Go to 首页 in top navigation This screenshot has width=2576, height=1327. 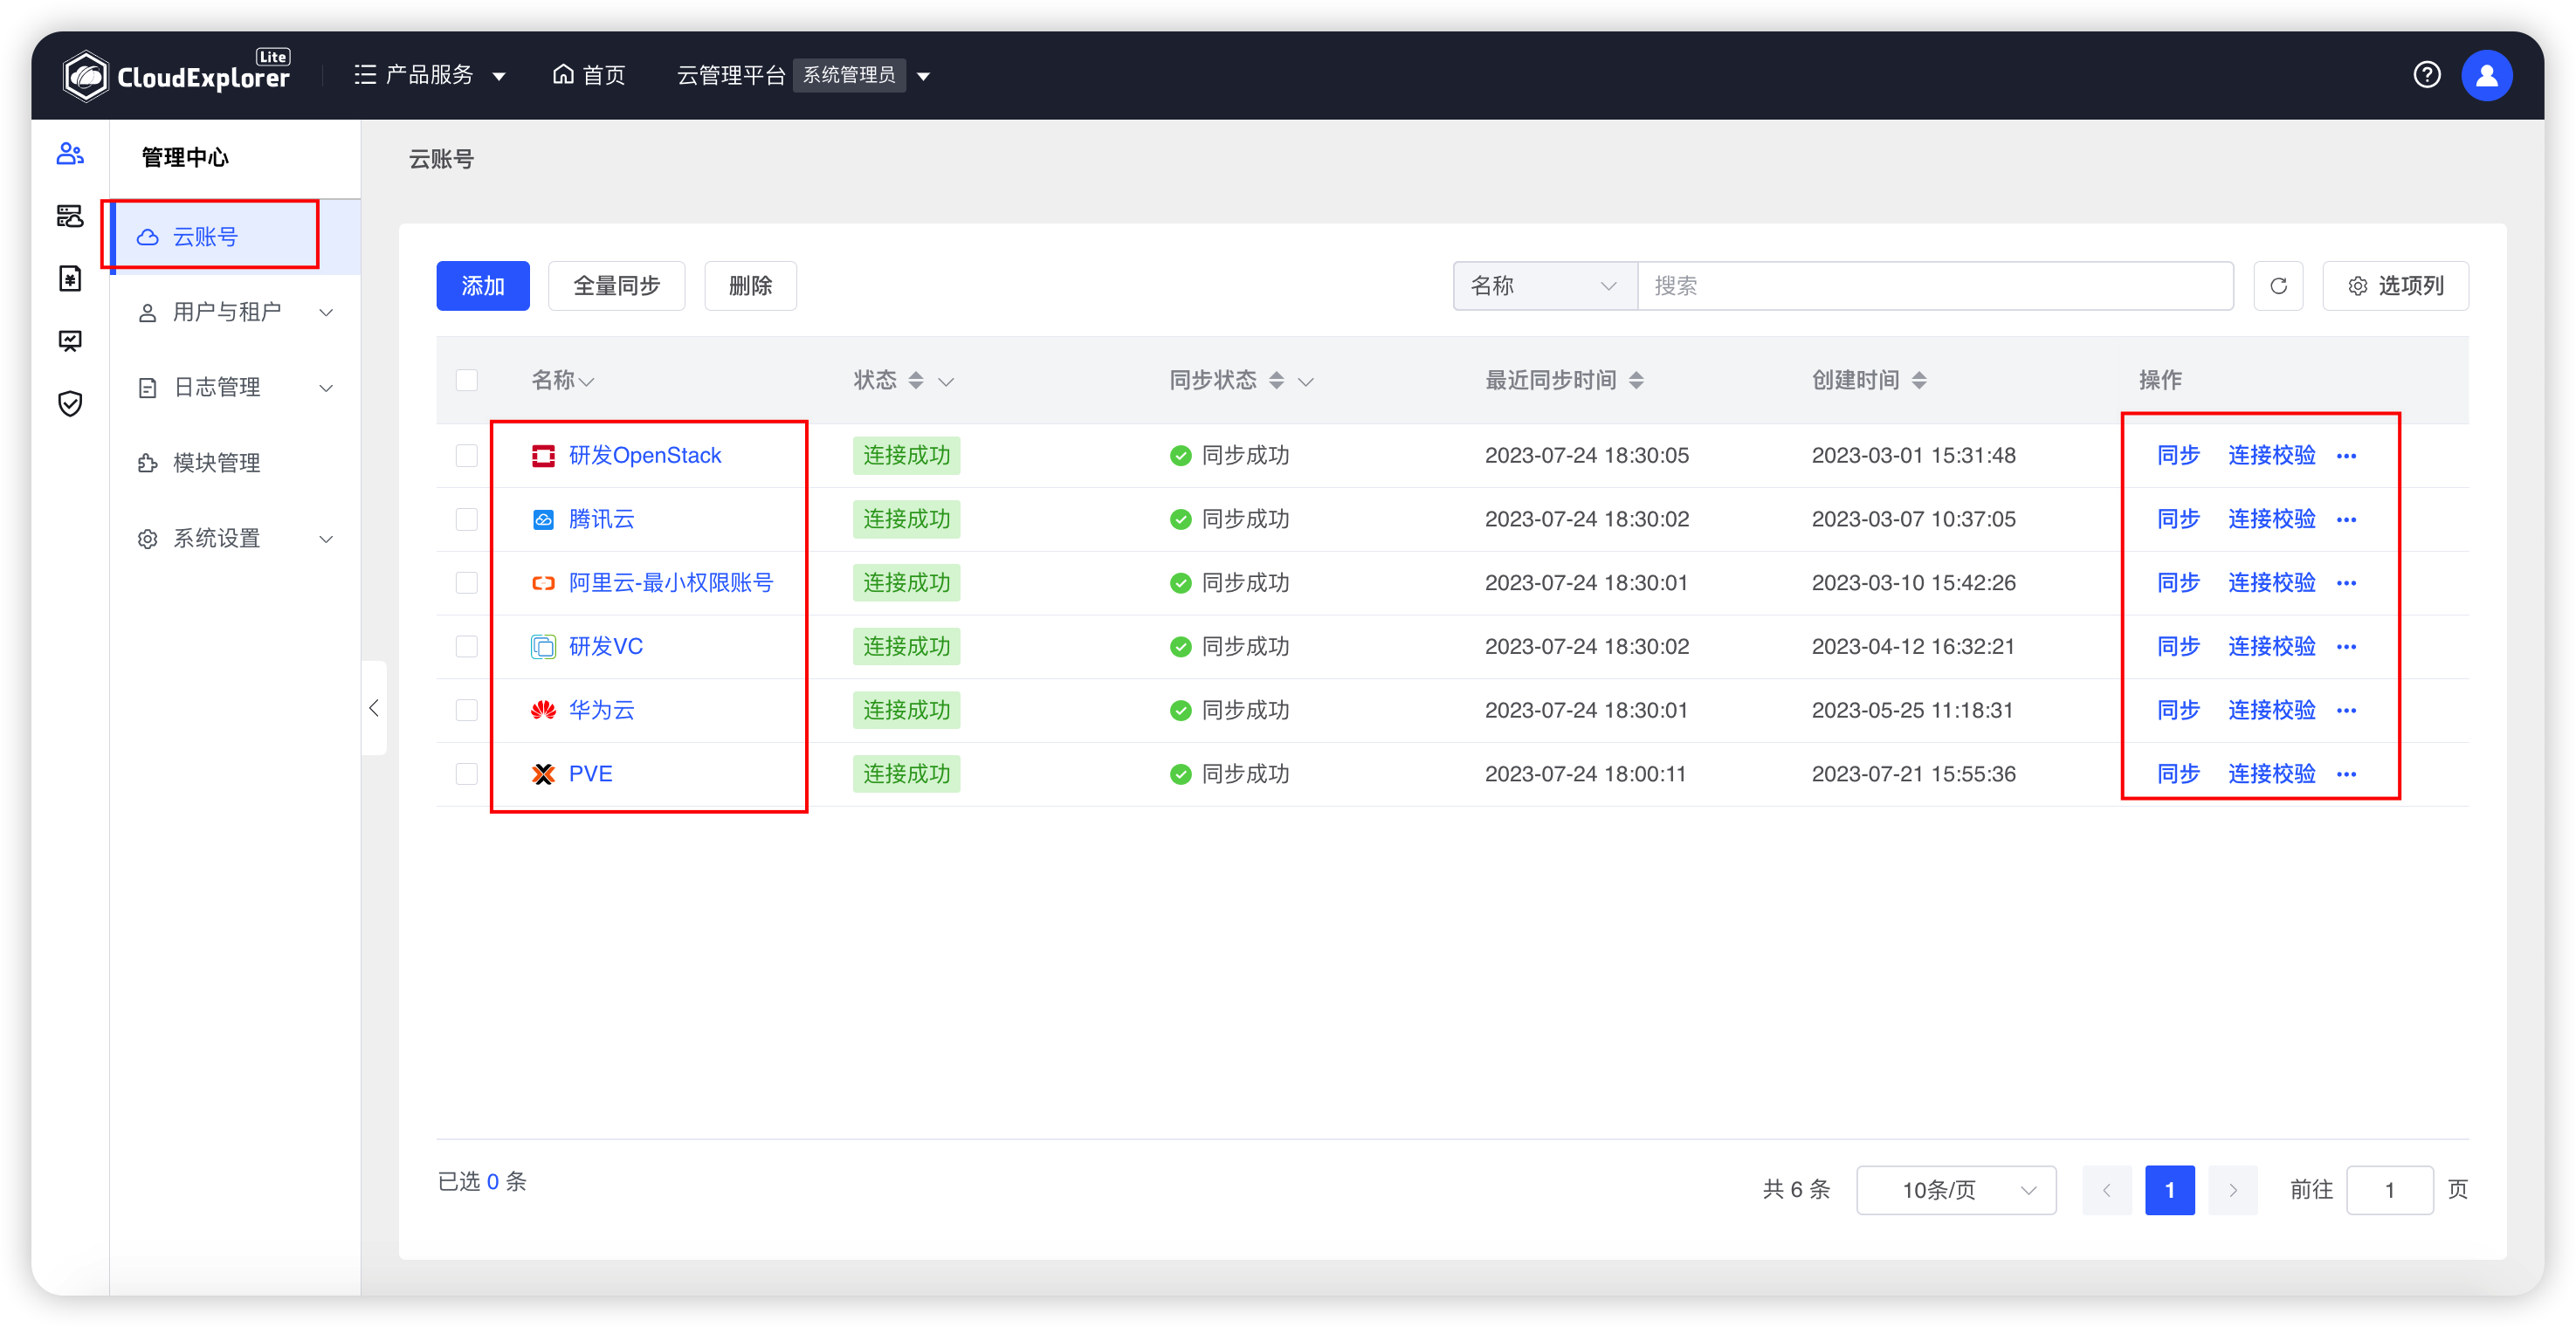[x=589, y=75]
